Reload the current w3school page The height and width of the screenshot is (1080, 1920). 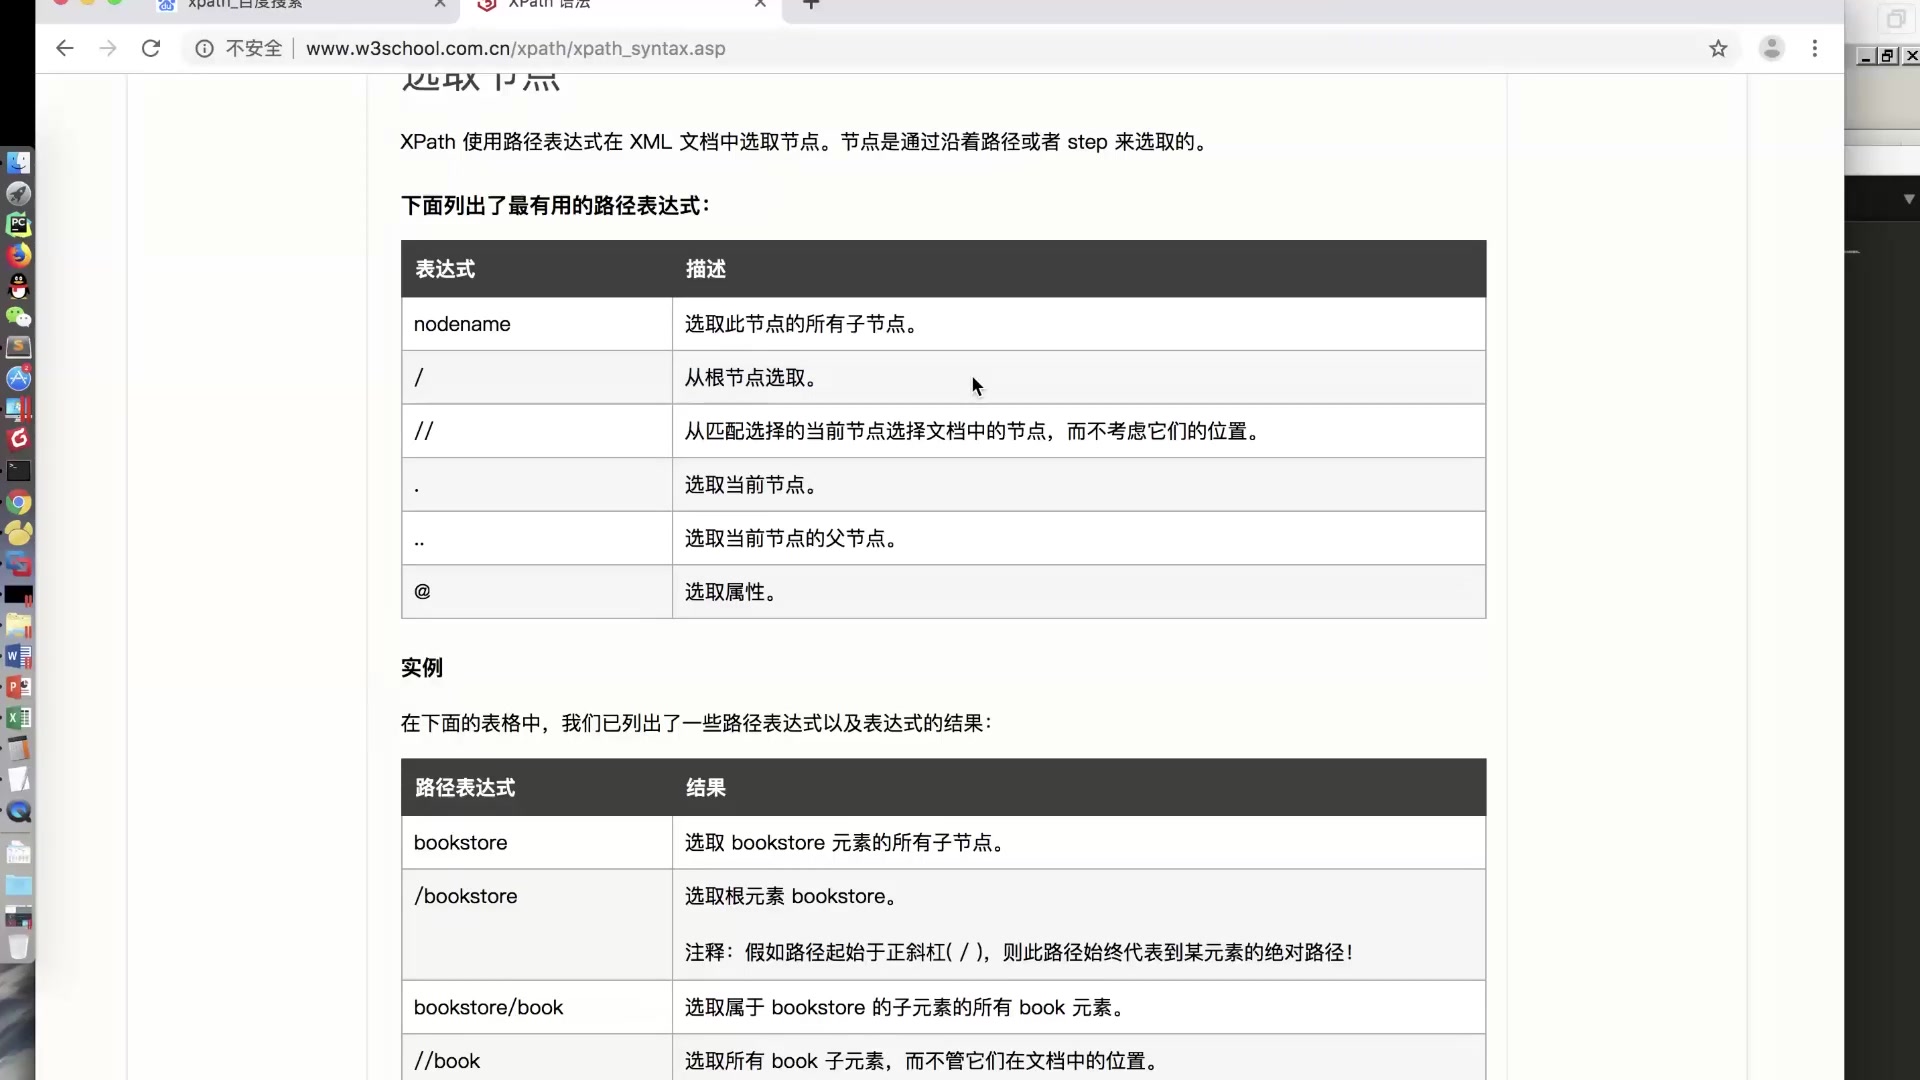[x=151, y=48]
